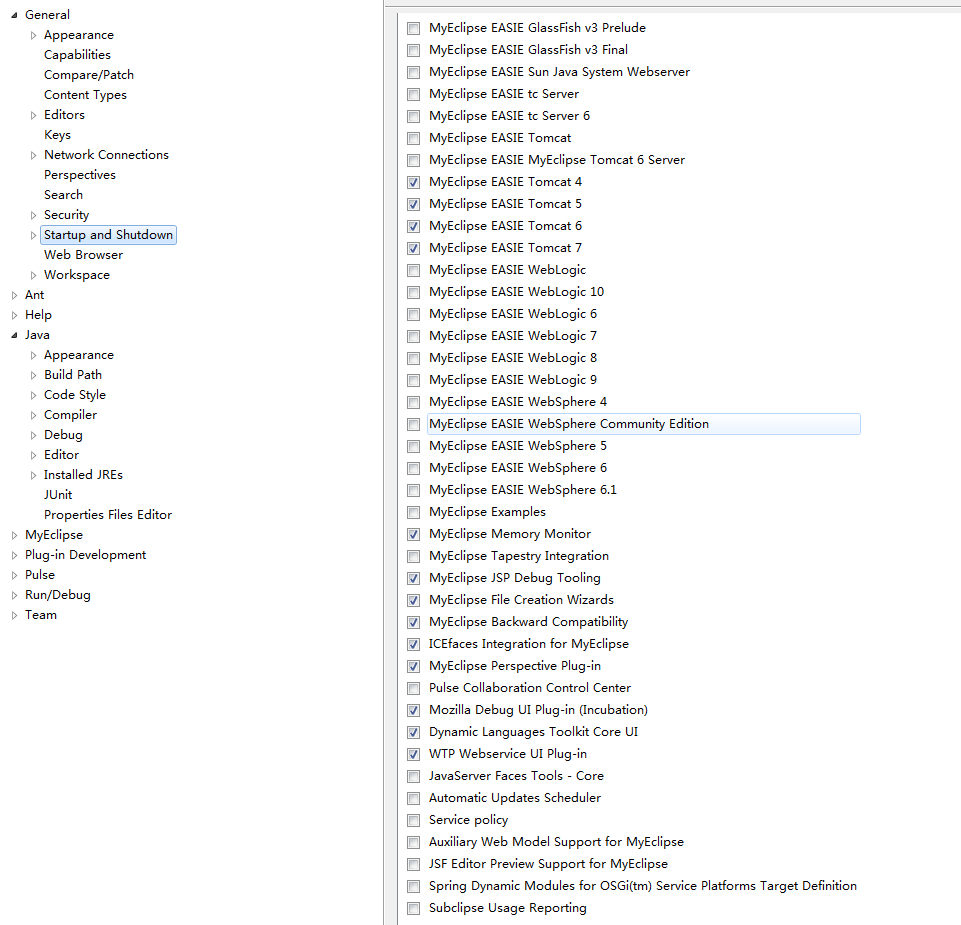Uncheck ICEfaces Integration for MyEclipse checkbox
961x925 pixels.
pos(414,644)
